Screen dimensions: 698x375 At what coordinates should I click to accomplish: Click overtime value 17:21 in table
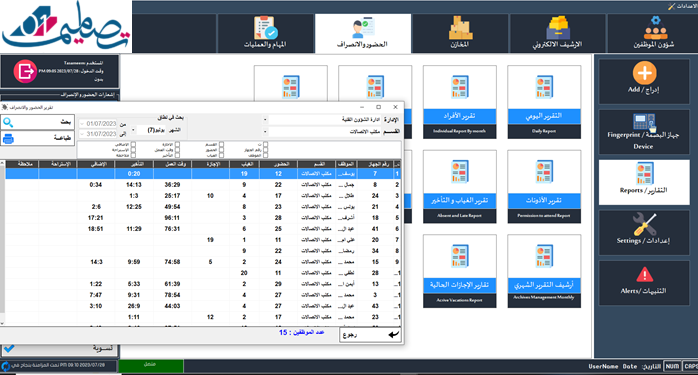coord(96,218)
